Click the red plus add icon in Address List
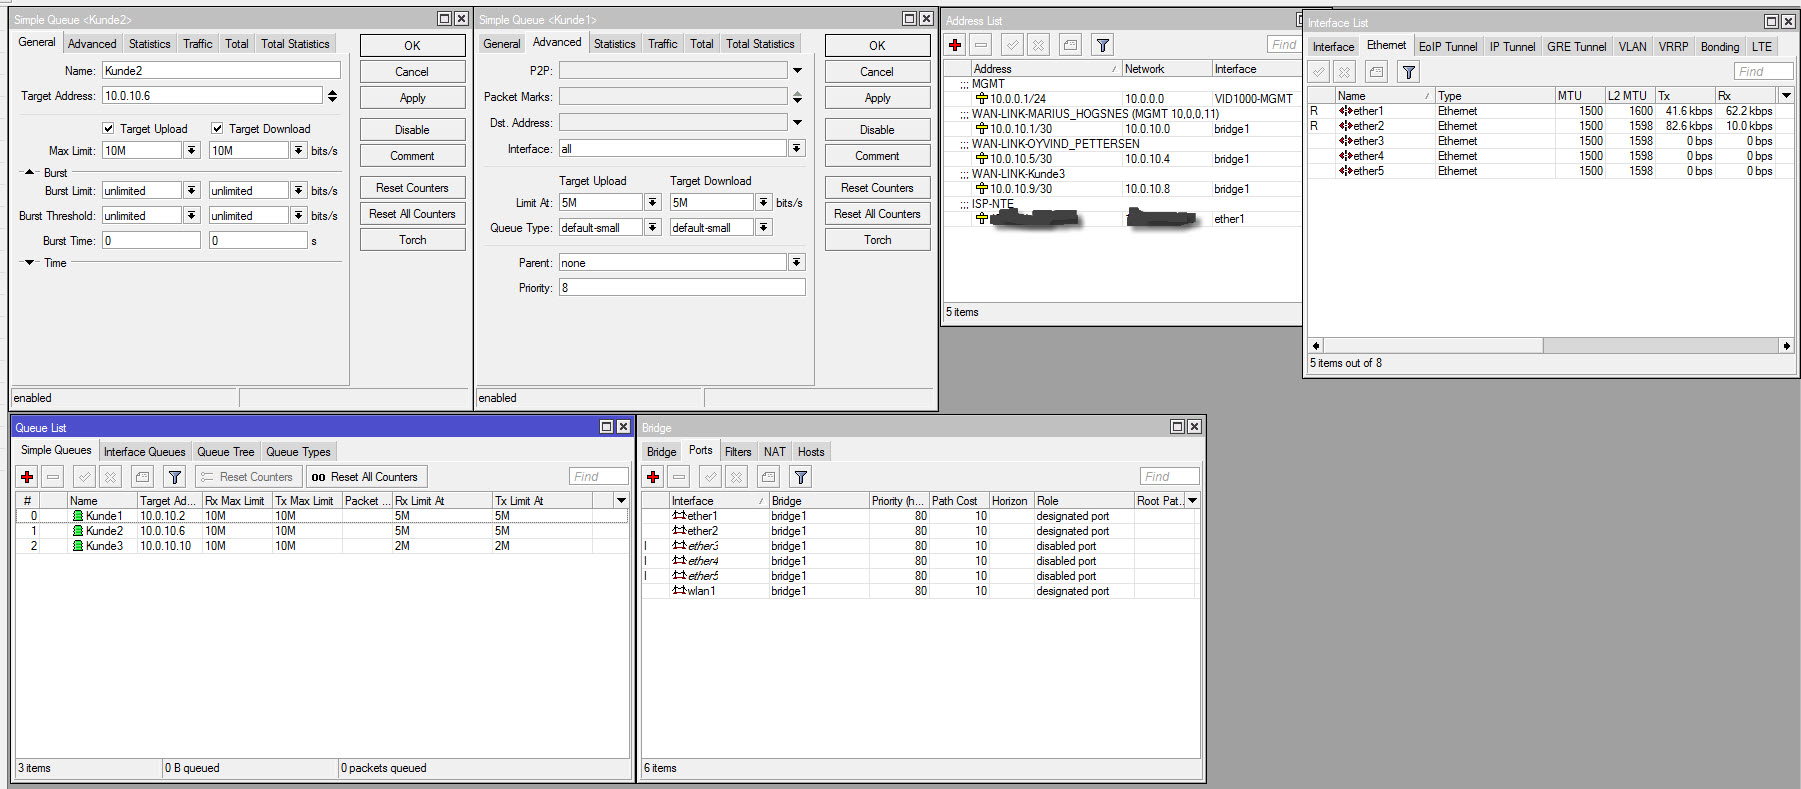 [955, 45]
